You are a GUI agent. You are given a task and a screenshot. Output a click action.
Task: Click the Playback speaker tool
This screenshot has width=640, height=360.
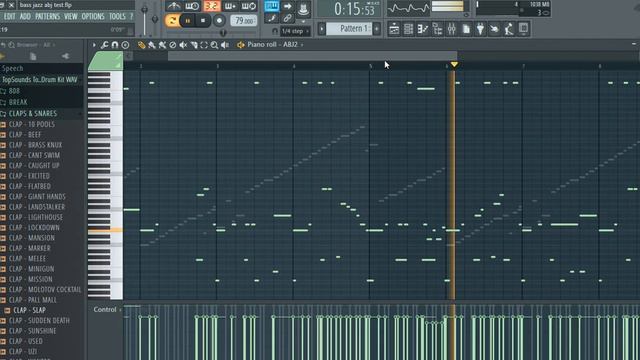pos(225,45)
